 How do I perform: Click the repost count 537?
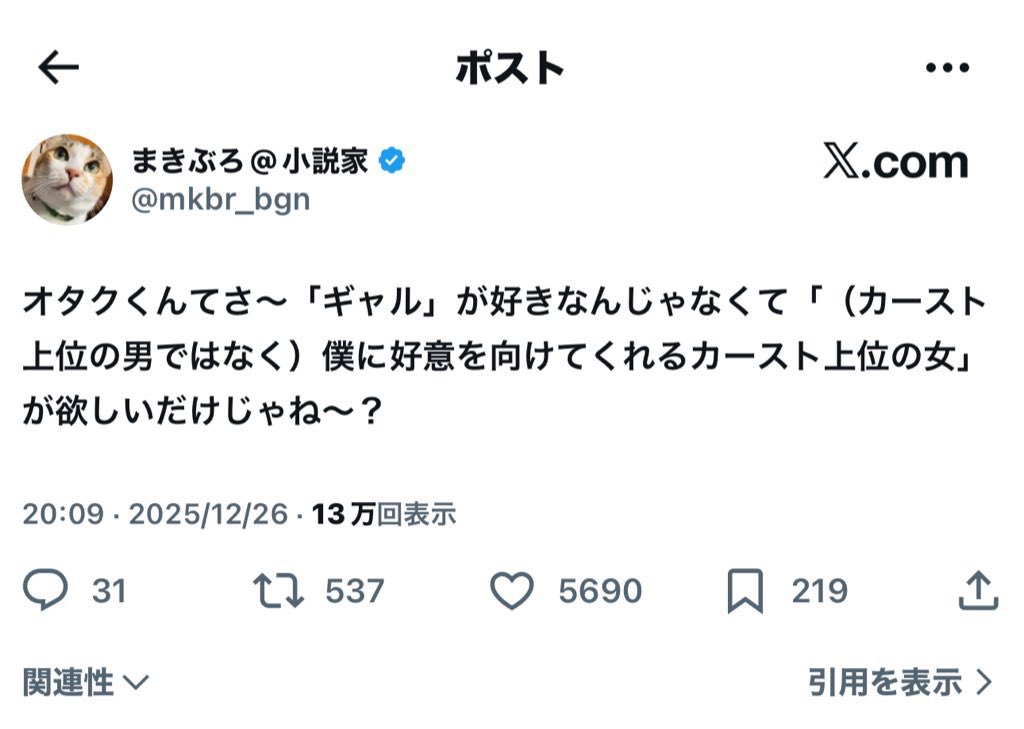pyautogui.click(x=354, y=591)
